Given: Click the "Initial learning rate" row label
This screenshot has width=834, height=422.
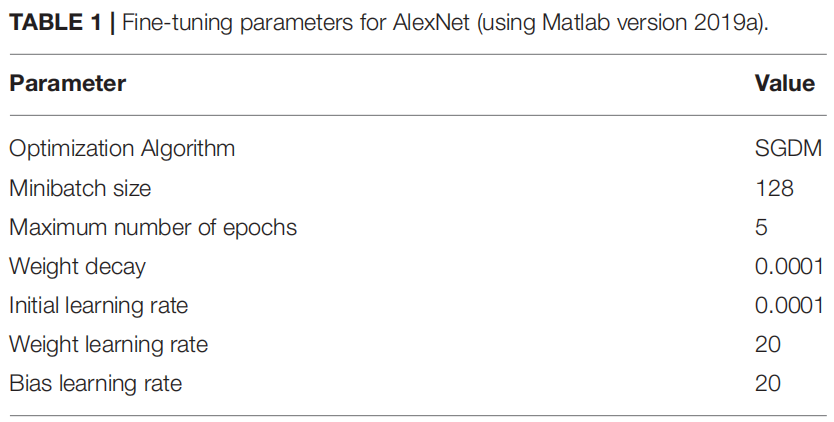Looking at the screenshot, I should 98,305.
